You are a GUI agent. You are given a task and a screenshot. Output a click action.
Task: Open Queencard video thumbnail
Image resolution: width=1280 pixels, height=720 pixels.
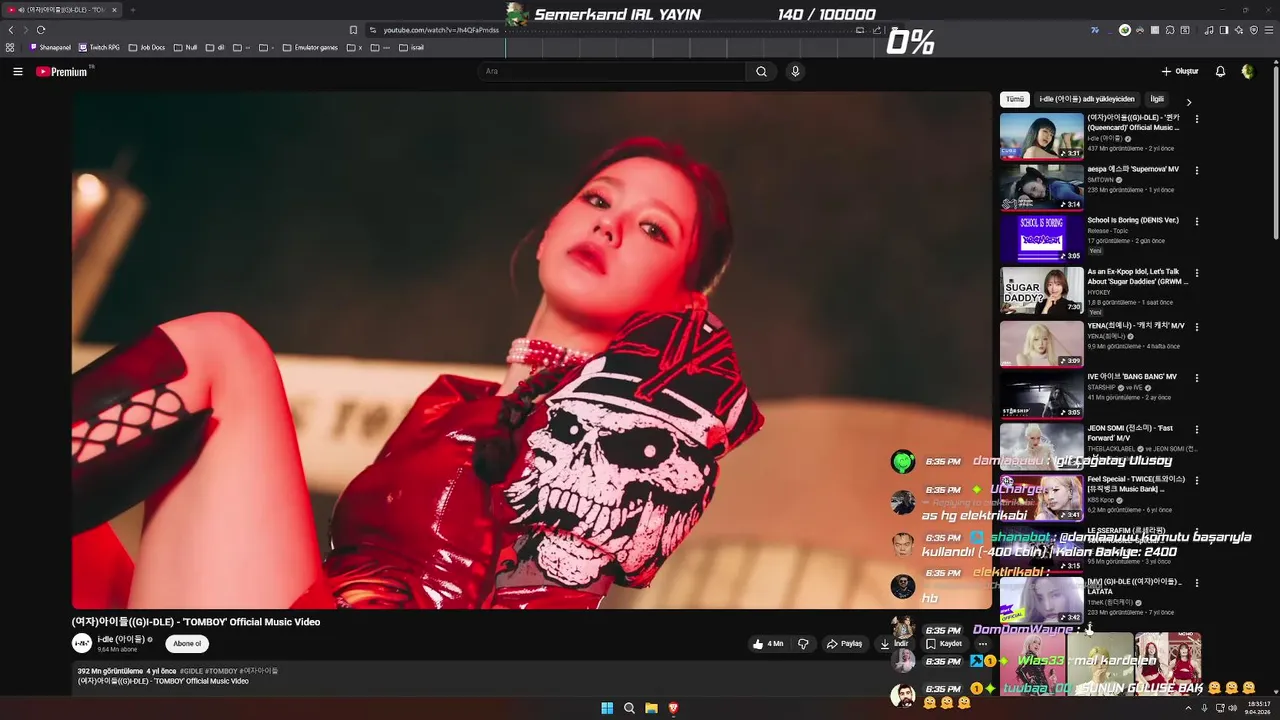[x=1041, y=136]
